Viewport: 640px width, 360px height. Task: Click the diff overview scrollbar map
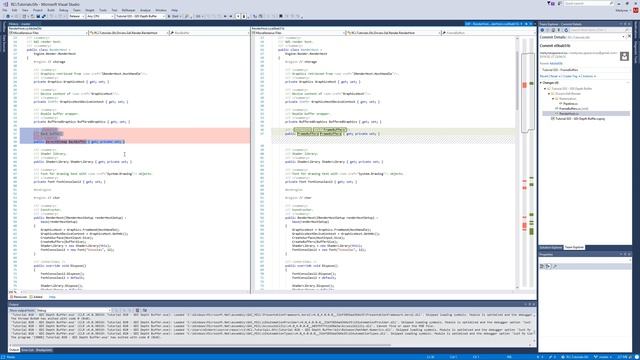click(x=528, y=163)
